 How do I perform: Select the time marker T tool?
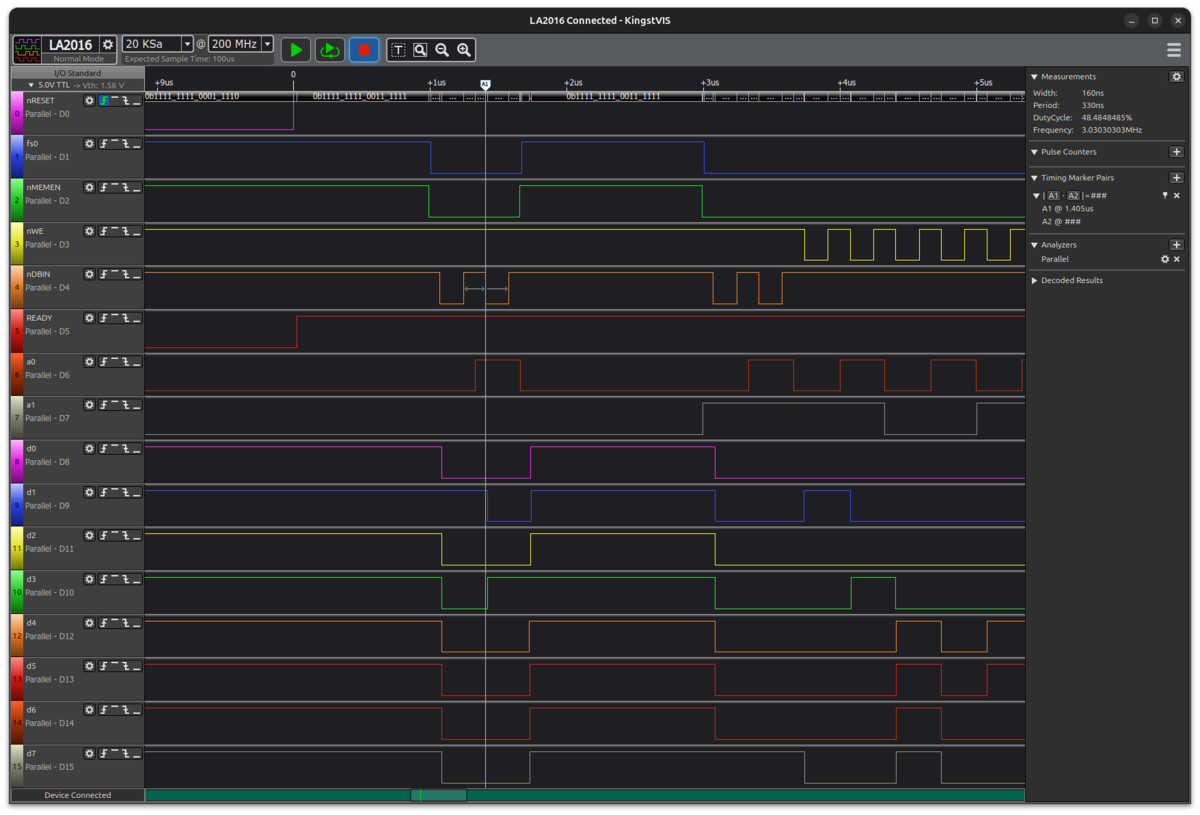click(x=398, y=49)
